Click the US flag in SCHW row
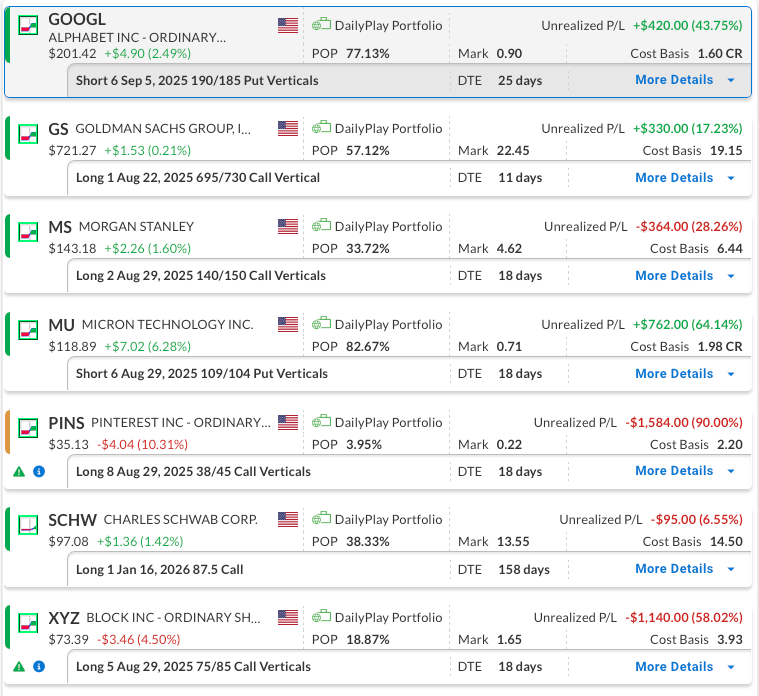The width and height of the screenshot is (759, 696). 288,519
